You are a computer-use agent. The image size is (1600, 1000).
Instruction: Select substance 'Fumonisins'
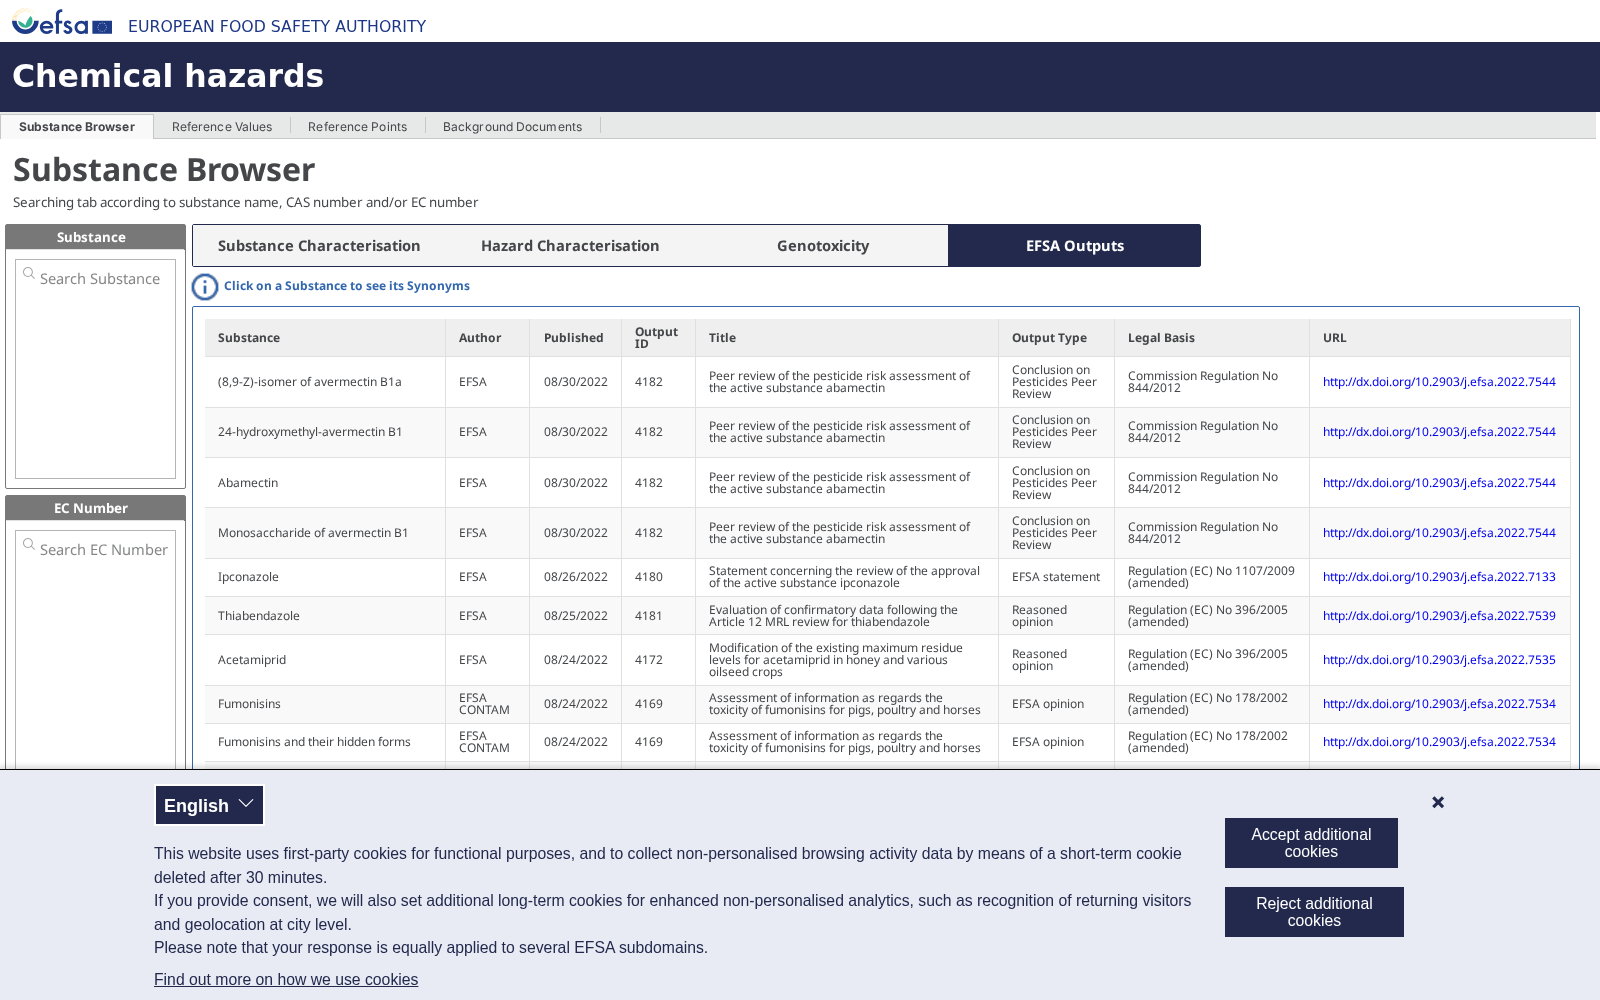click(249, 704)
